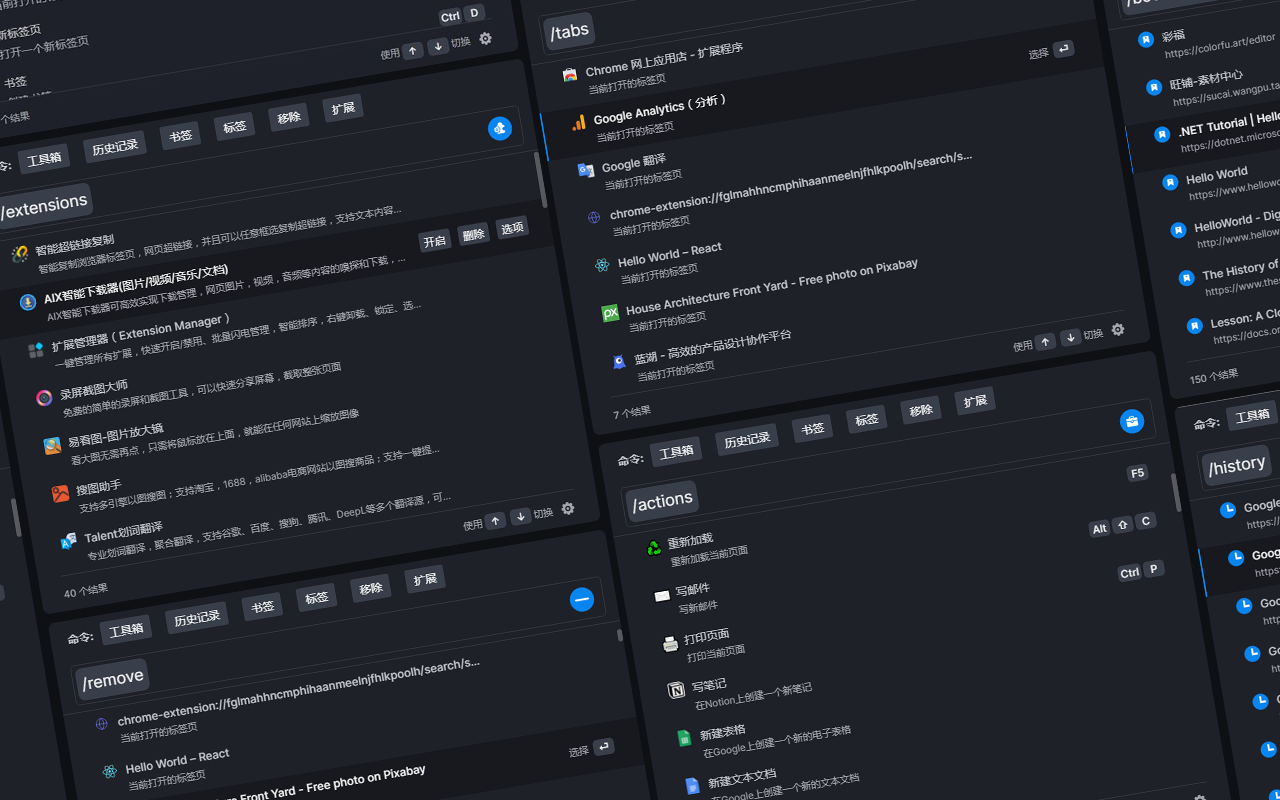Screen dimensions: 1280x800
Task: Enable the extension with the 开启 button
Action: point(435,241)
